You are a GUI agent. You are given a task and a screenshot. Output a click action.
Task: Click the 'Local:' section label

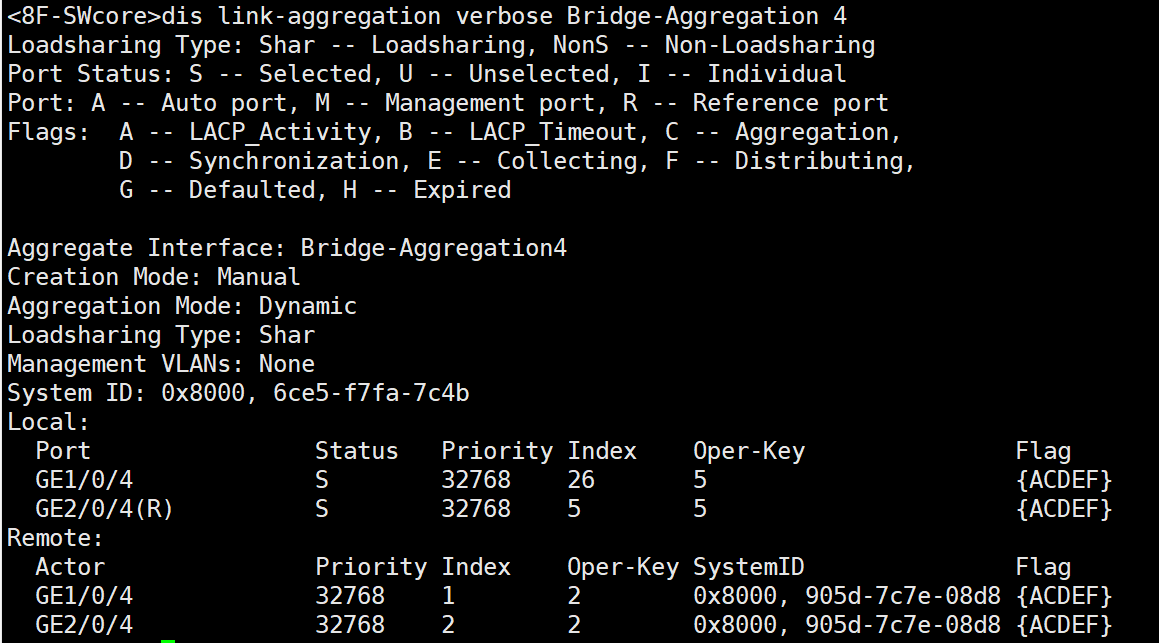click(x=49, y=422)
